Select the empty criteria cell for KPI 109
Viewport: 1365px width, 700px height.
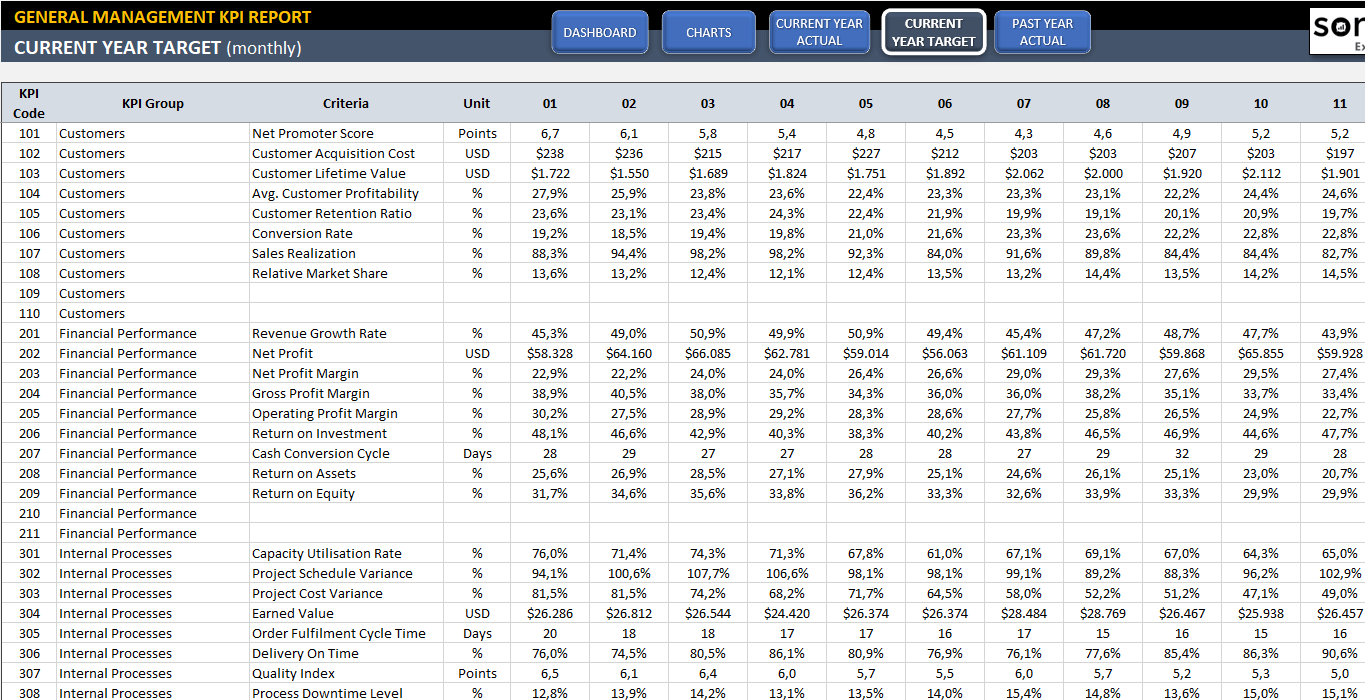[x=345, y=293]
